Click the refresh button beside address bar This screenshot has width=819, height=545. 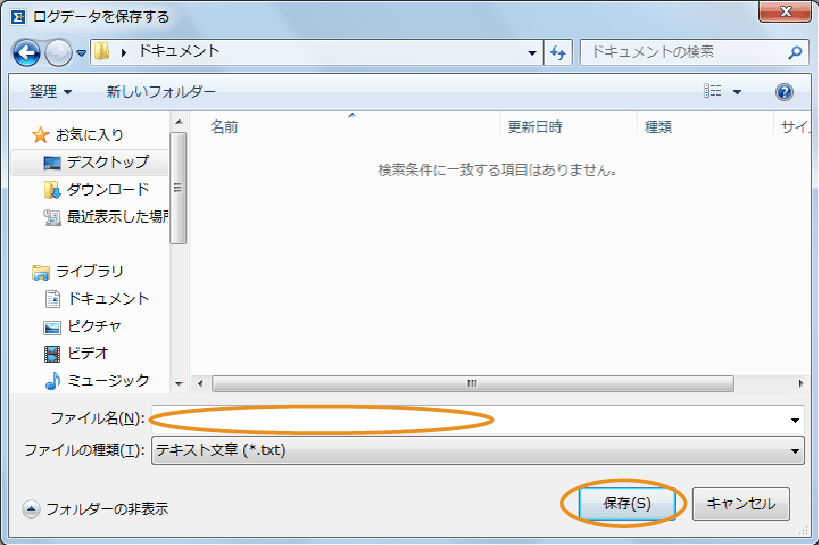point(558,53)
